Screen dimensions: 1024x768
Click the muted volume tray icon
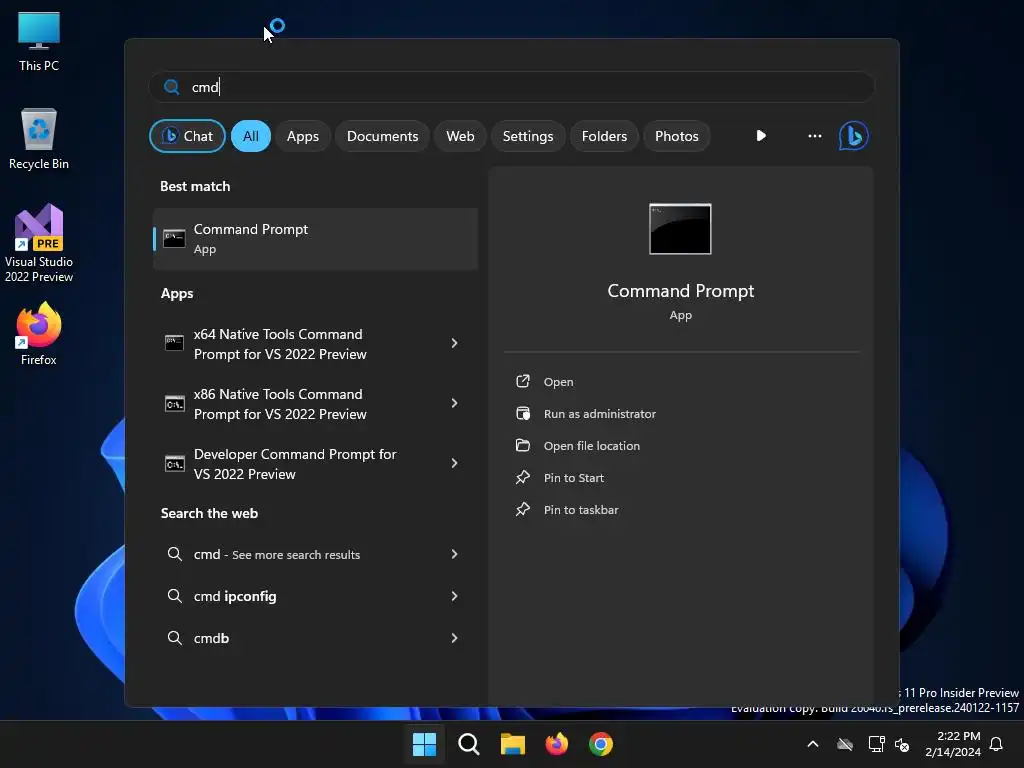[x=902, y=744]
